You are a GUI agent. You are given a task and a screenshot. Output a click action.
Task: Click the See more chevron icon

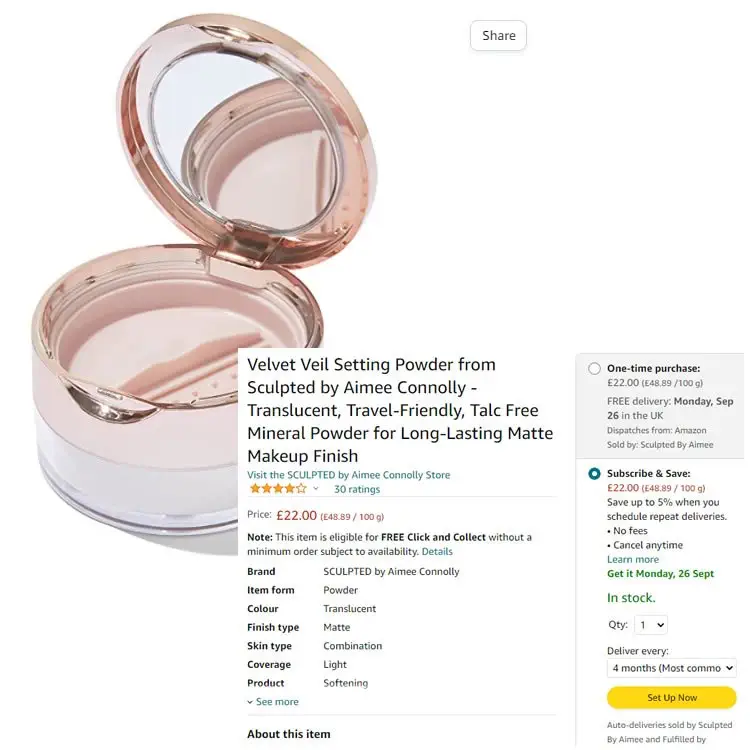(250, 702)
